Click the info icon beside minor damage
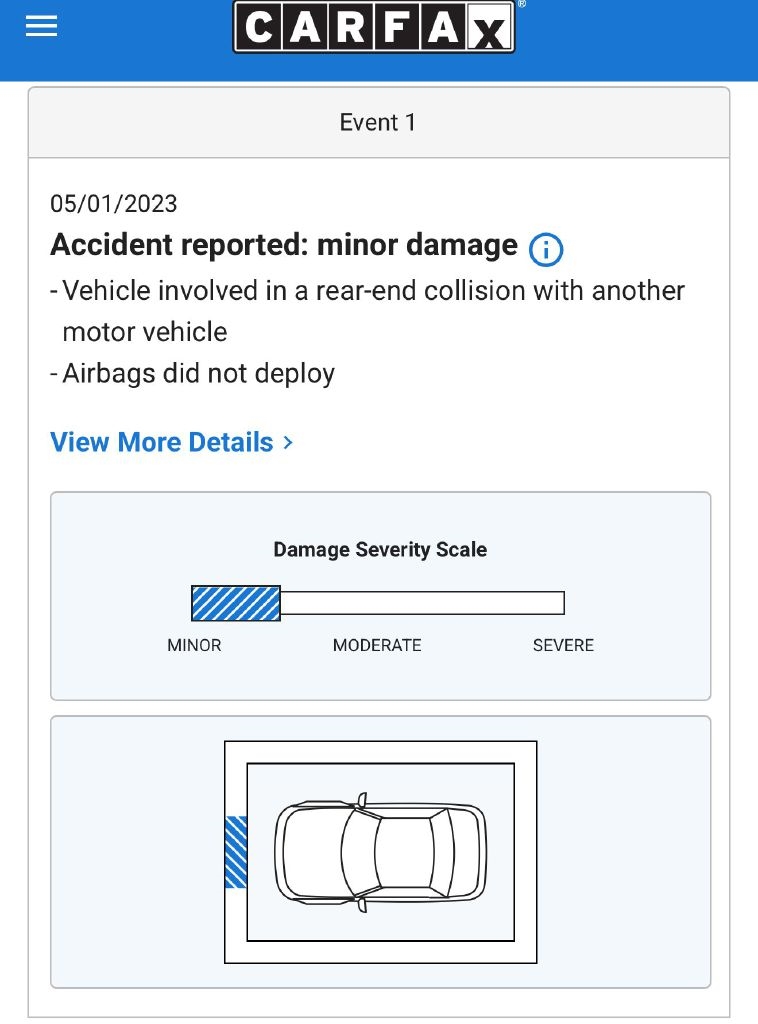758x1024 pixels. click(546, 249)
